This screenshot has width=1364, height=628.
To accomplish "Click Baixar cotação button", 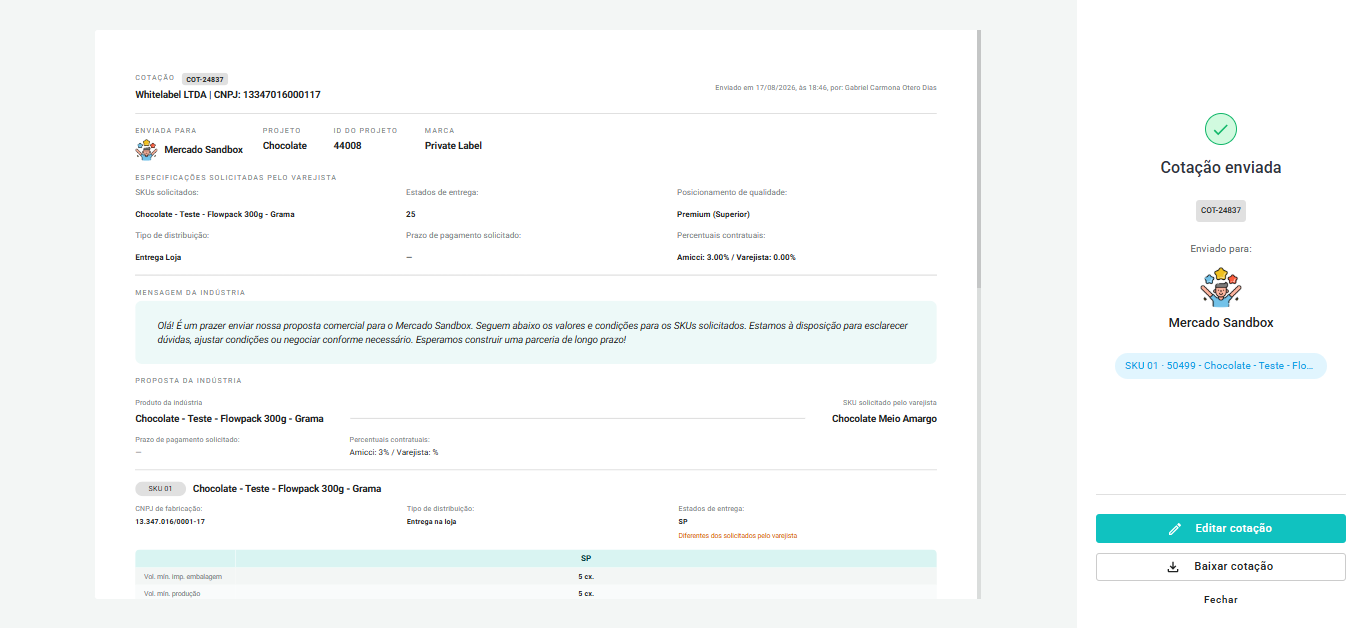I will (x=1221, y=567).
